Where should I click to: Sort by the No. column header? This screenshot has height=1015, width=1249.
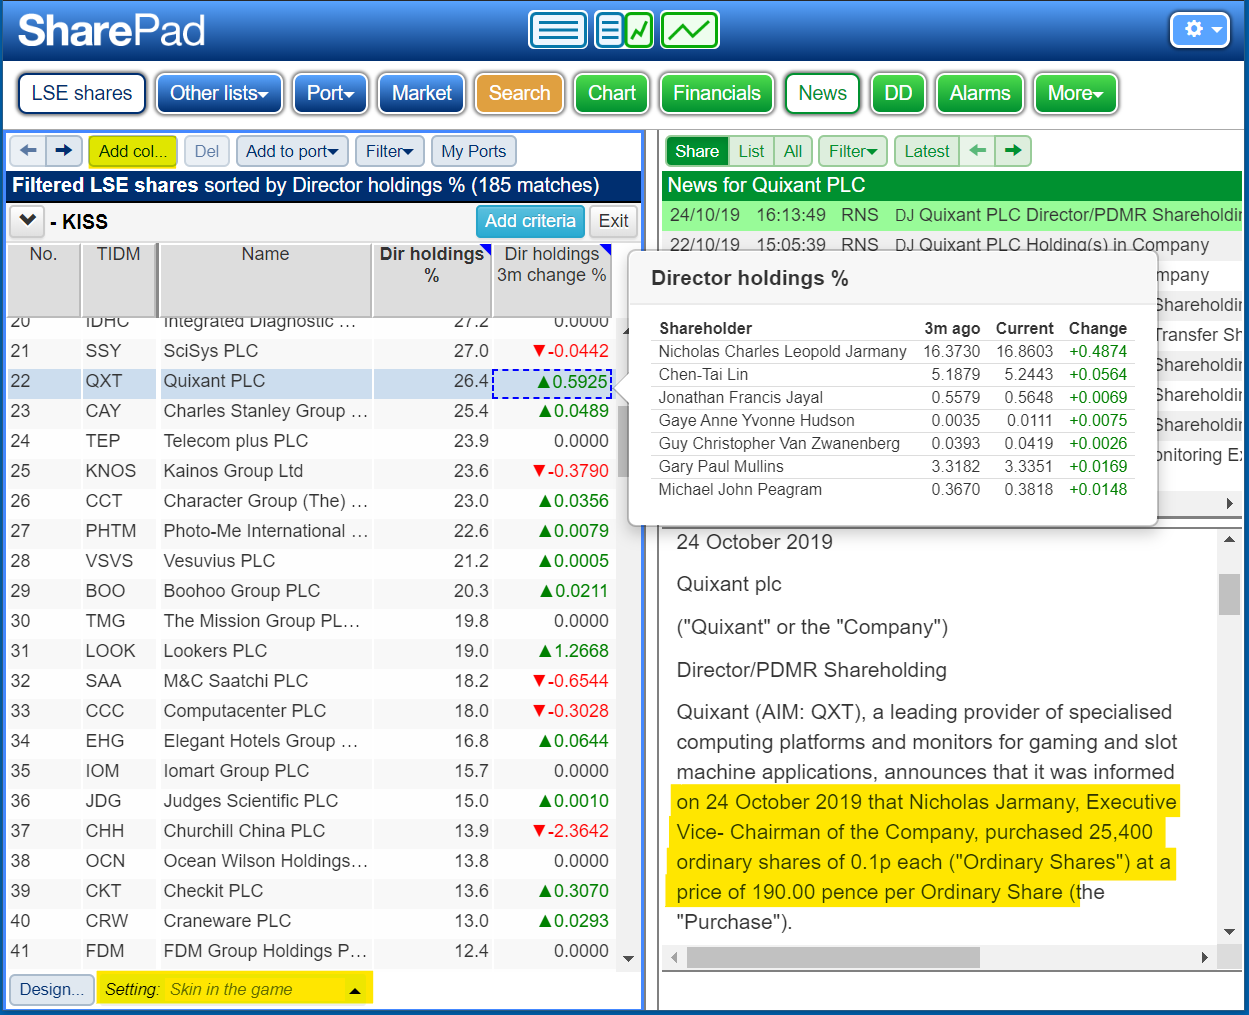(44, 280)
